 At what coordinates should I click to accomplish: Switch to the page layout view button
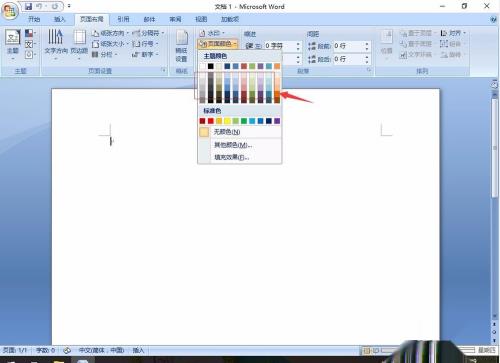(366, 350)
